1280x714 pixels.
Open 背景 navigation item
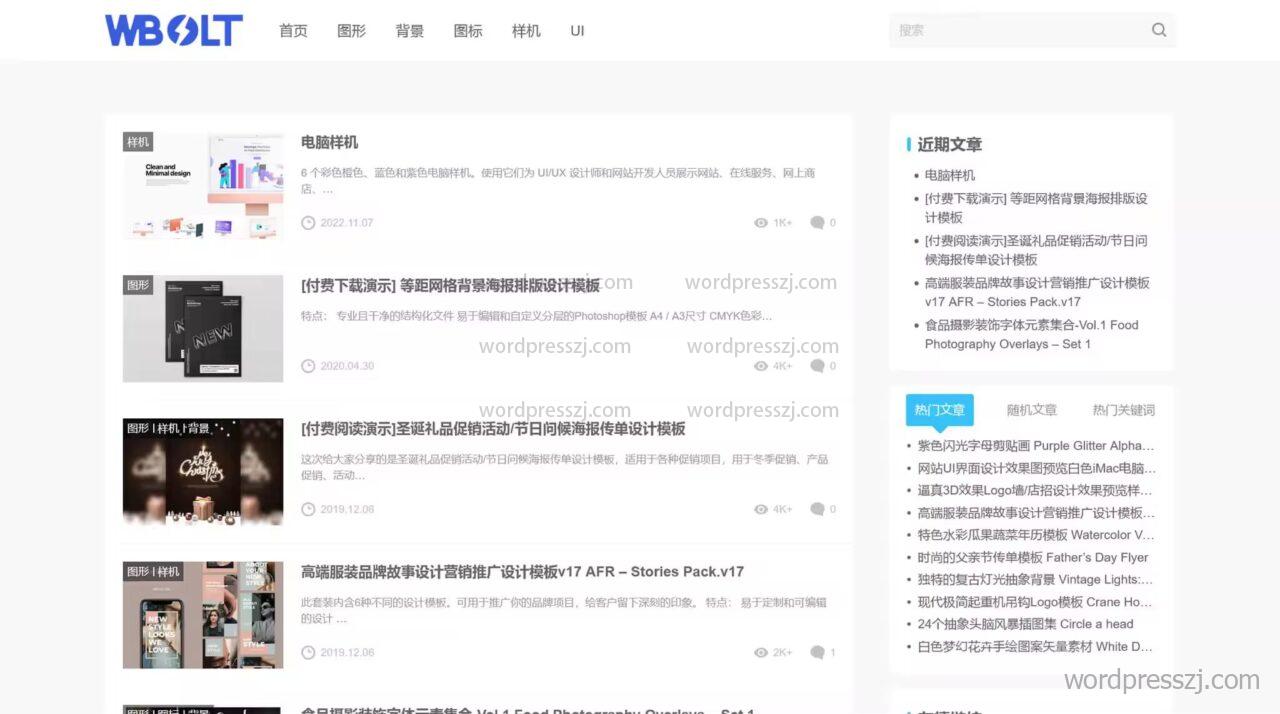click(410, 31)
